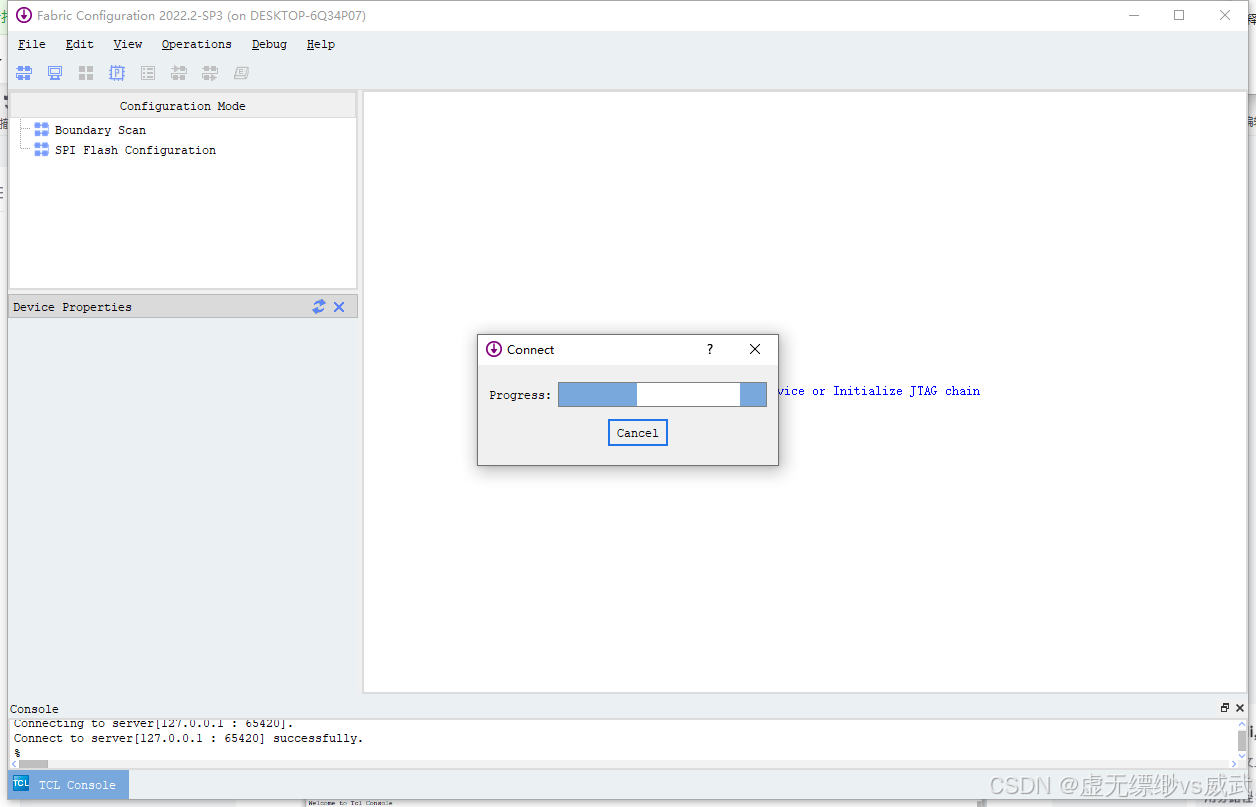The height and width of the screenshot is (807, 1256).
Task: Click the Configuration Mode panel header
Action: tap(183, 105)
